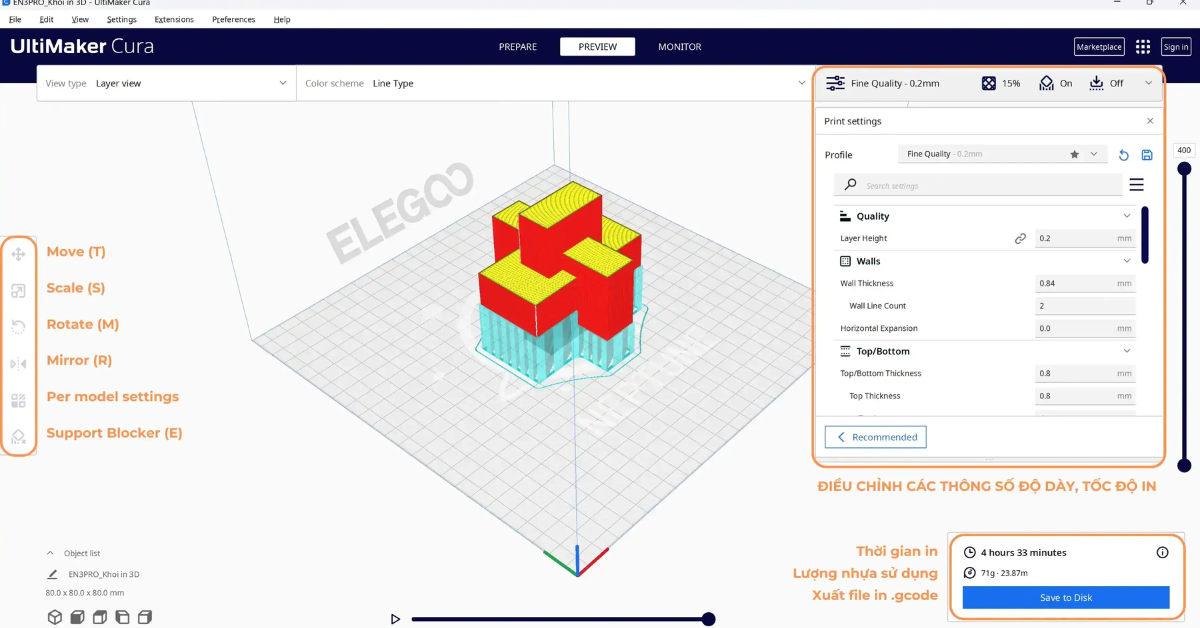This screenshot has height=628, width=1200.
Task: Click the Save to Disk button
Action: [x=1065, y=597]
